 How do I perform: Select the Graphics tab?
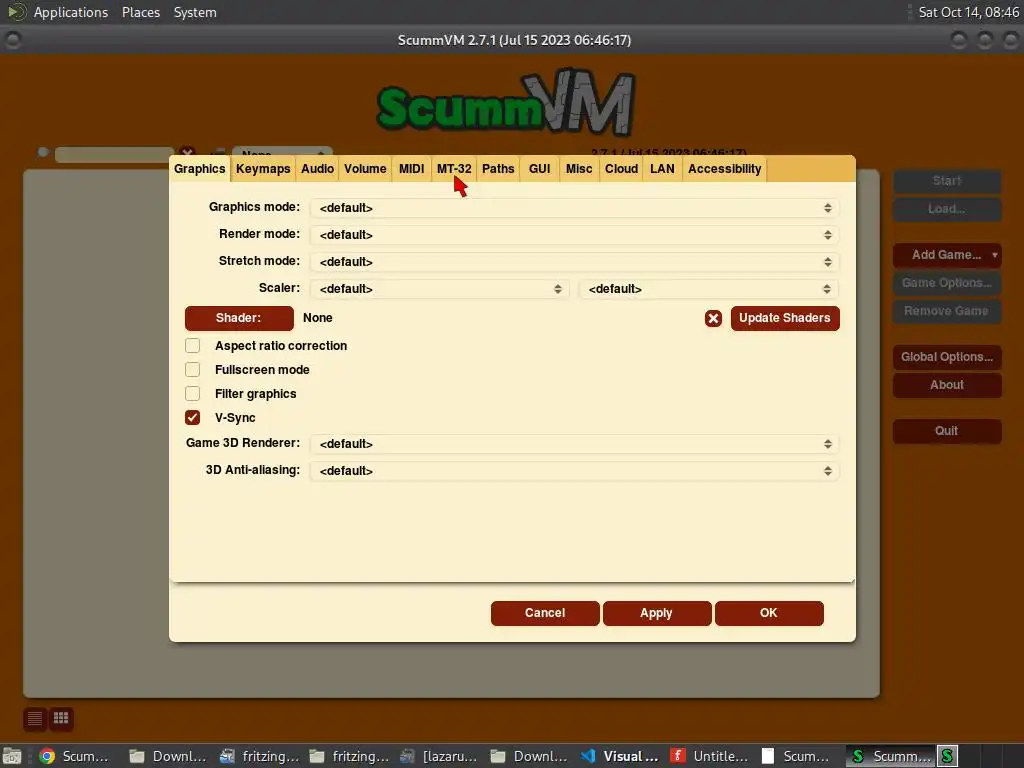(x=200, y=169)
